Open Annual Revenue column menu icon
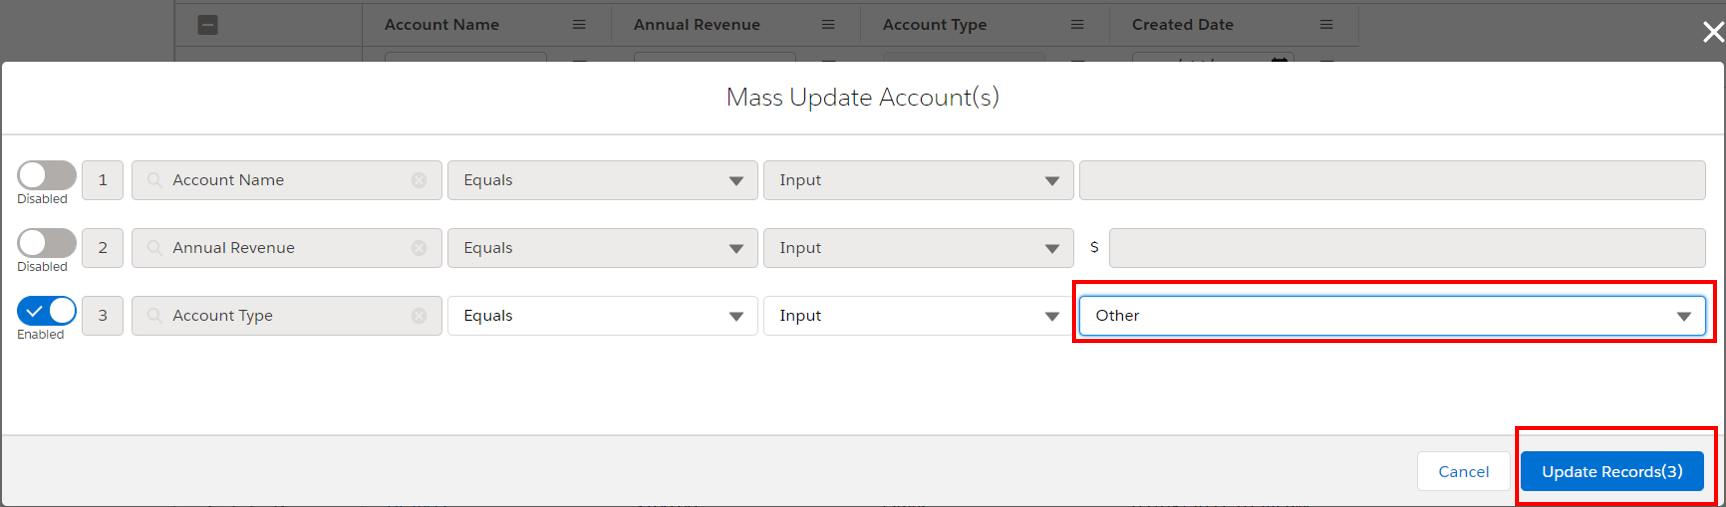This screenshot has width=1726, height=507. [x=828, y=25]
